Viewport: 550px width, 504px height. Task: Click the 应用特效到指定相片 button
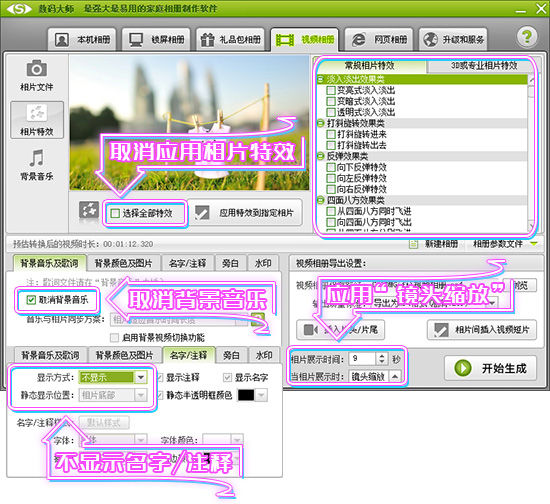point(245,213)
